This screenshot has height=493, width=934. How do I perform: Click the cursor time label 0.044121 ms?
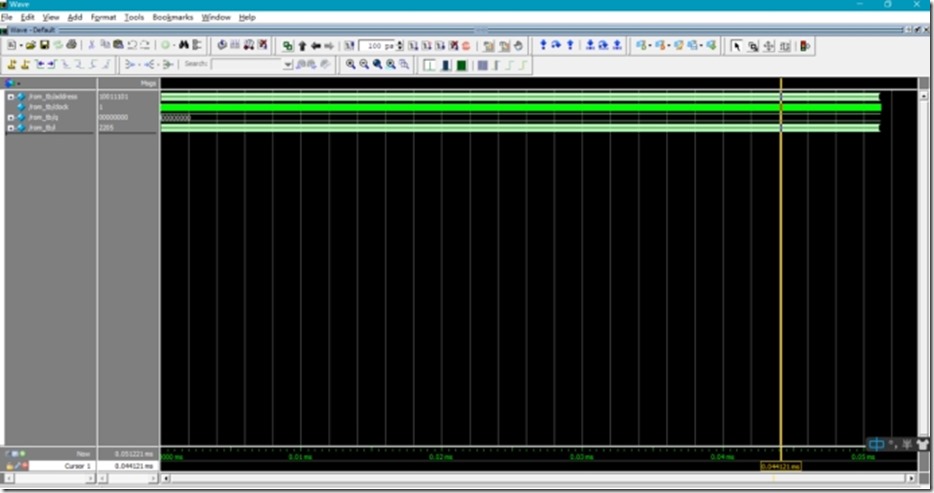pyautogui.click(x=780, y=466)
